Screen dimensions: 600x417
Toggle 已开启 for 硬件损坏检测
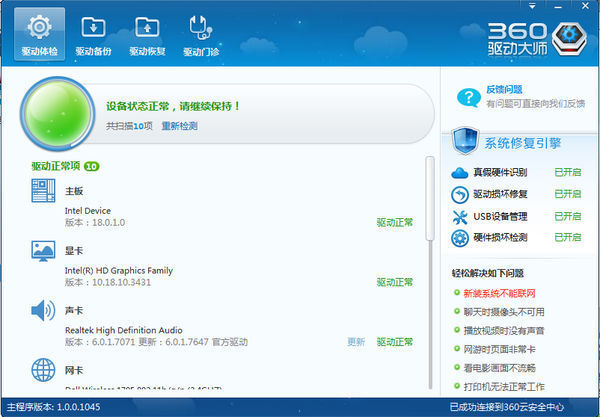568,237
